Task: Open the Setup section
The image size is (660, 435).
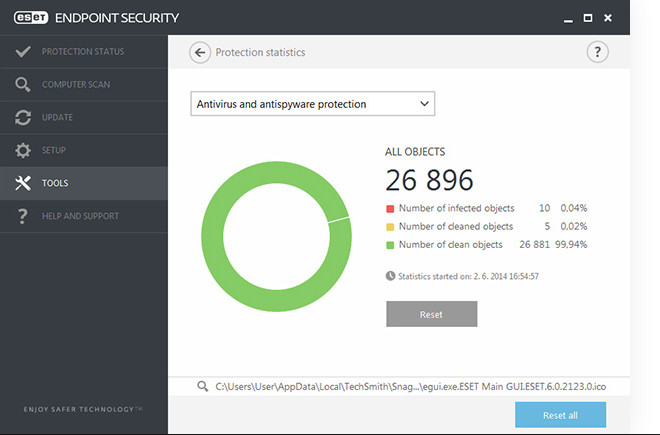Action: (84, 150)
